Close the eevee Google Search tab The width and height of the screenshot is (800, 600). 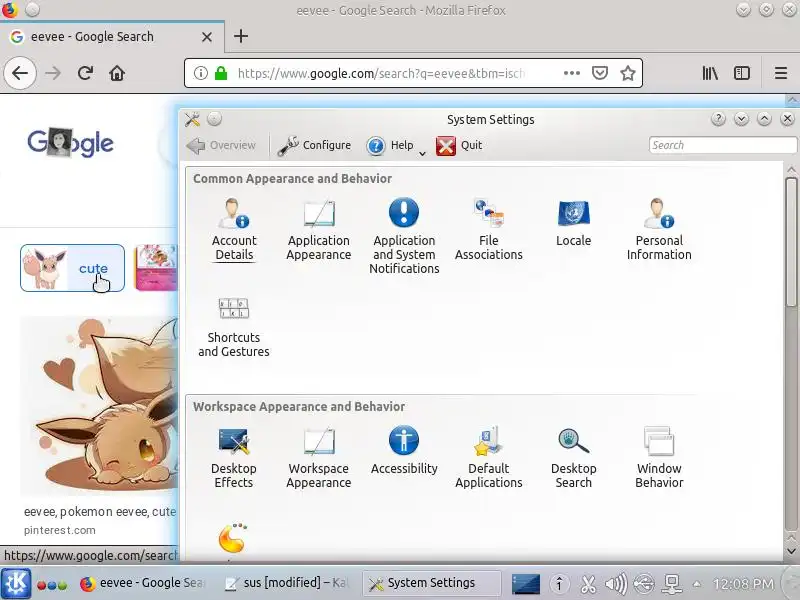point(207,37)
